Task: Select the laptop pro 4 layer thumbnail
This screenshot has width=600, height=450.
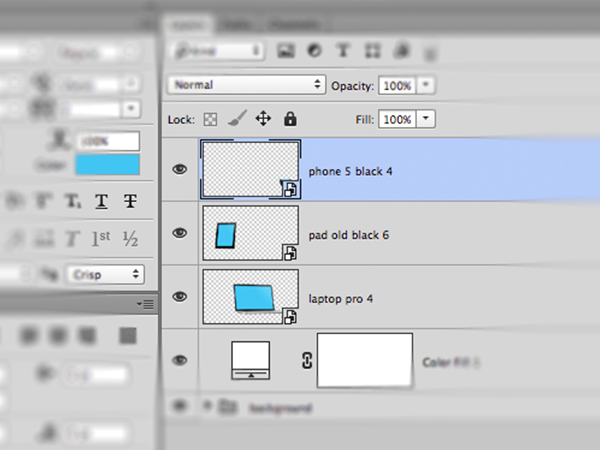Action: [250, 297]
